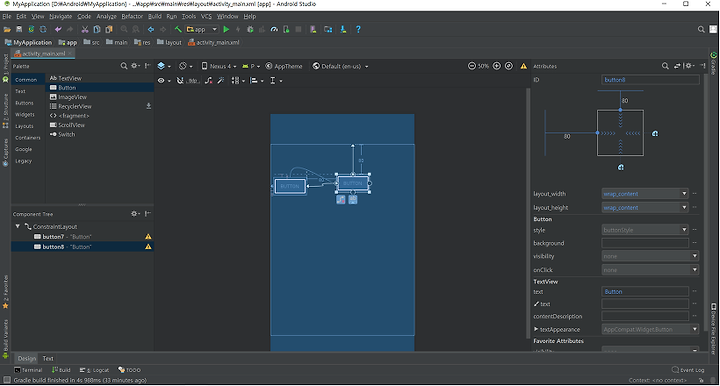The width and height of the screenshot is (720, 386).
Task: Click the Paste icon in toolbar
Action: [x=109, y=29]
